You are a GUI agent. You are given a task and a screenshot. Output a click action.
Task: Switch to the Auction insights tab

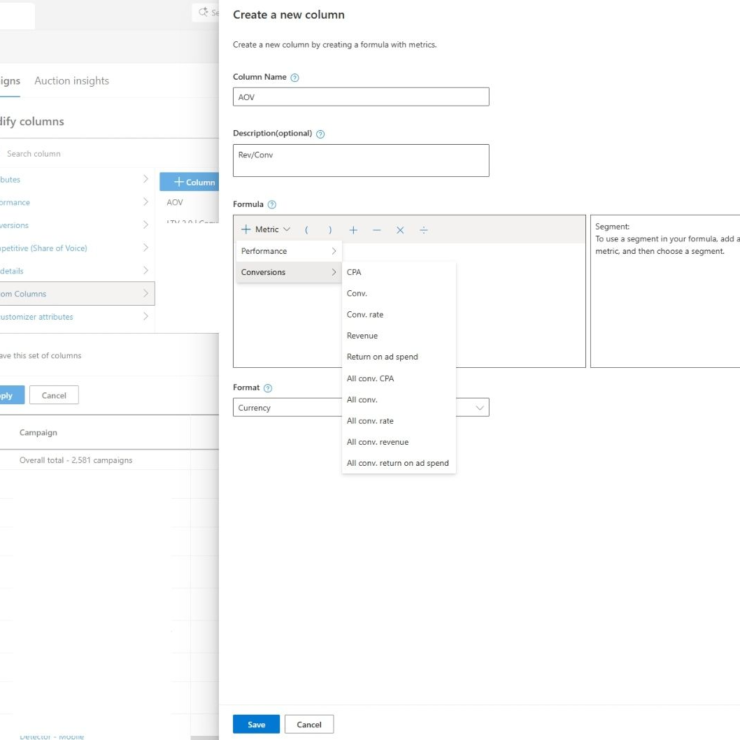point(72,81)
